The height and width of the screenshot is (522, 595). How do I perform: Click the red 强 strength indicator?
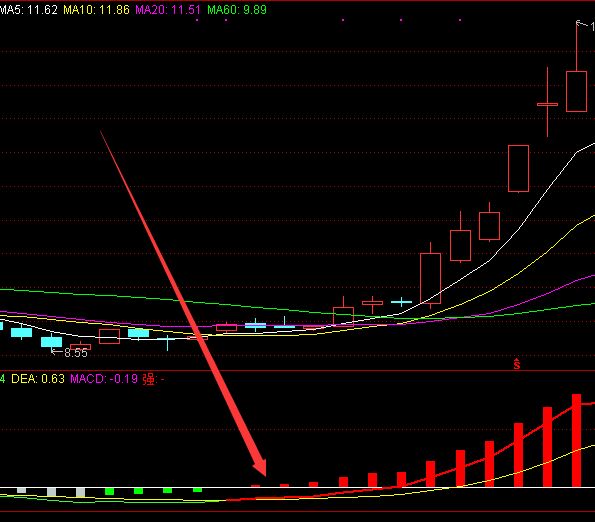click(149, 379)
